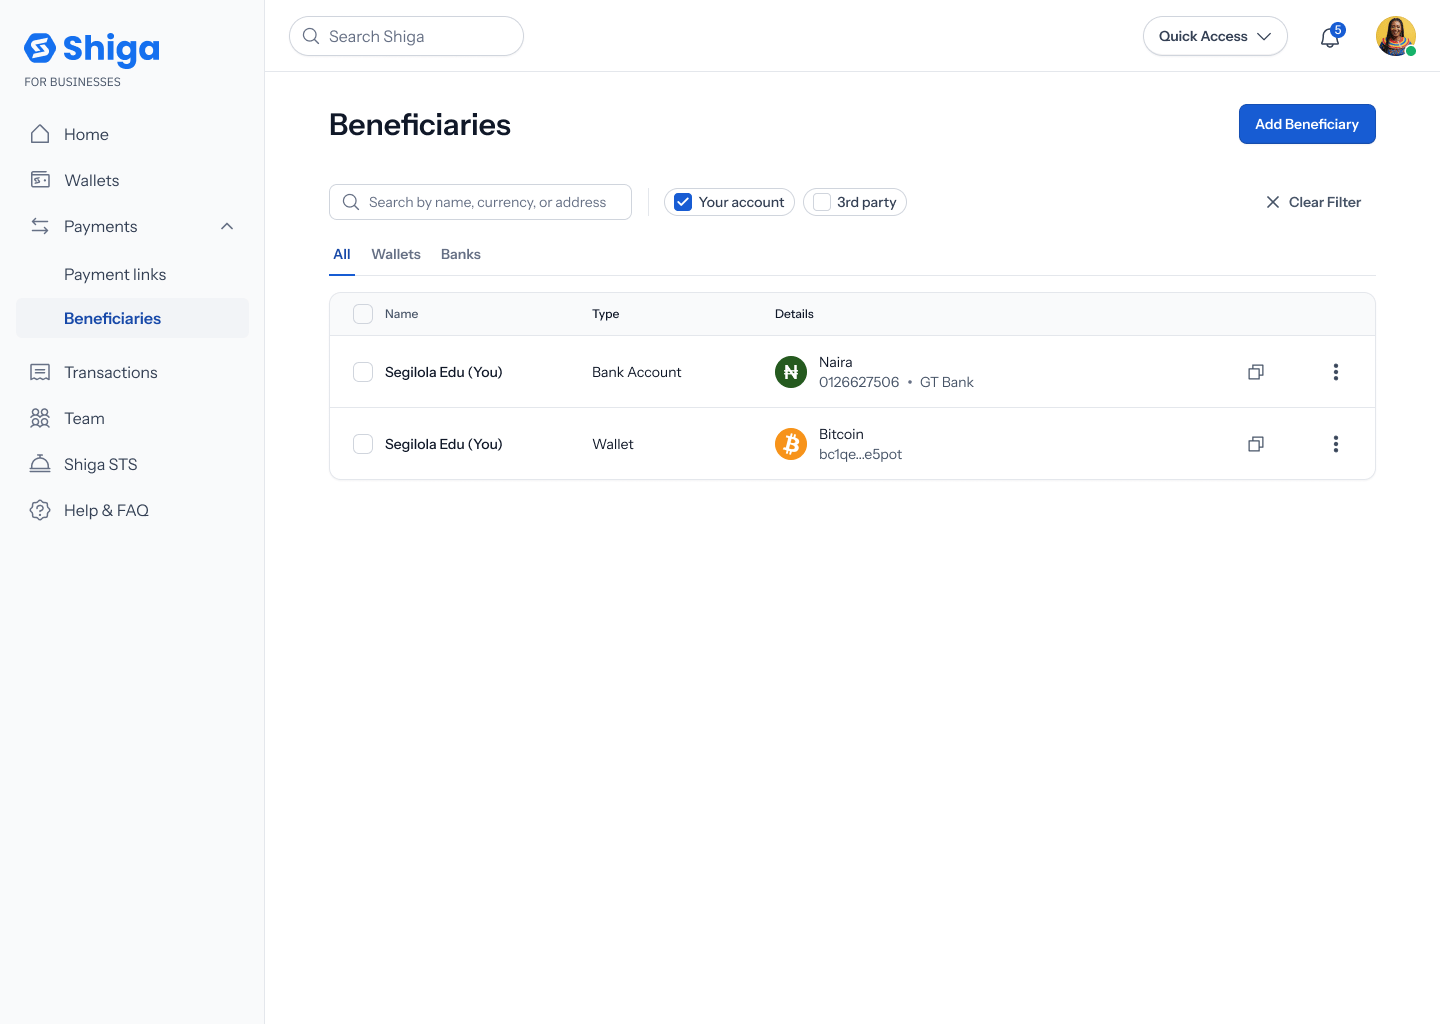Click Segilola Edu (You) in Bank Account row
Image resolution: width=1440 pixels, height=1024 pixels.
(443, 372)
